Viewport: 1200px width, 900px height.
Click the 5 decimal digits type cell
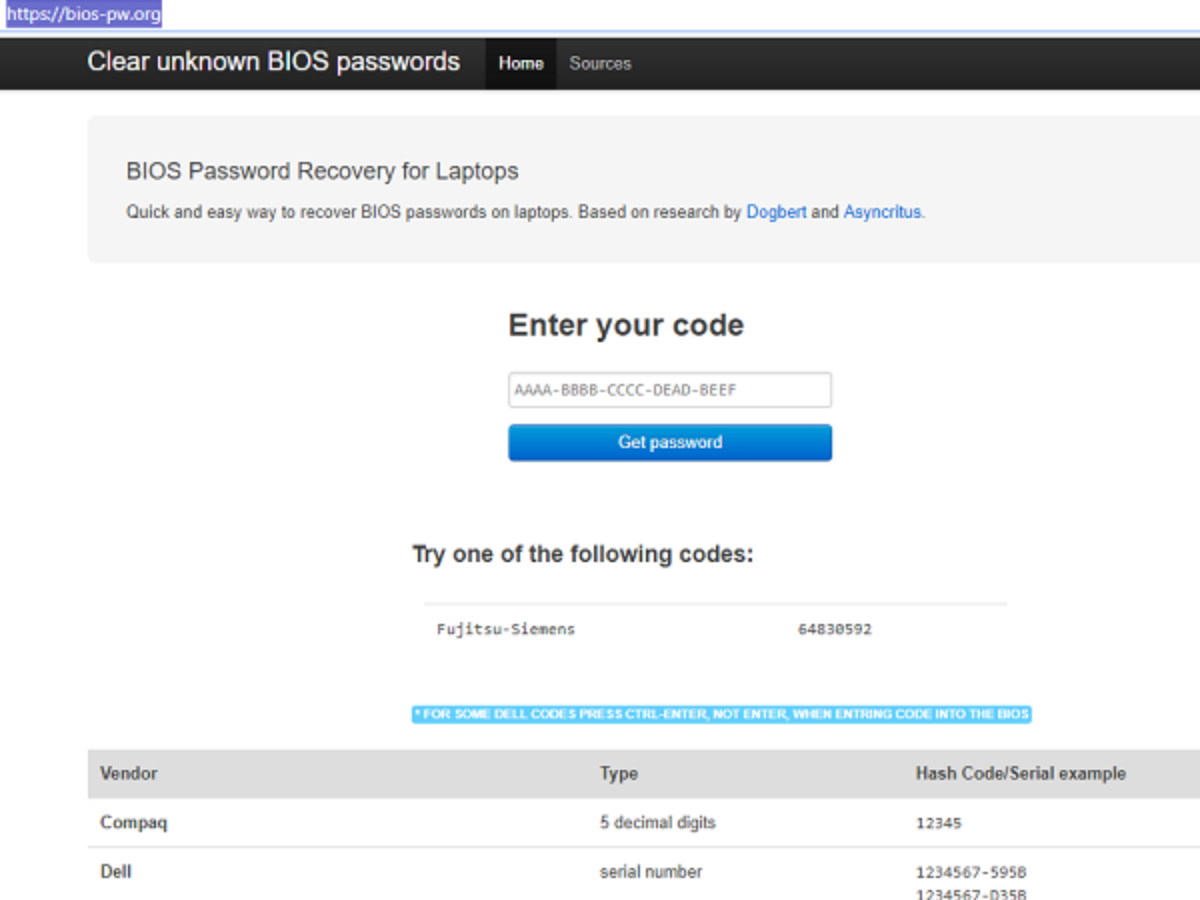click(658, 823)
